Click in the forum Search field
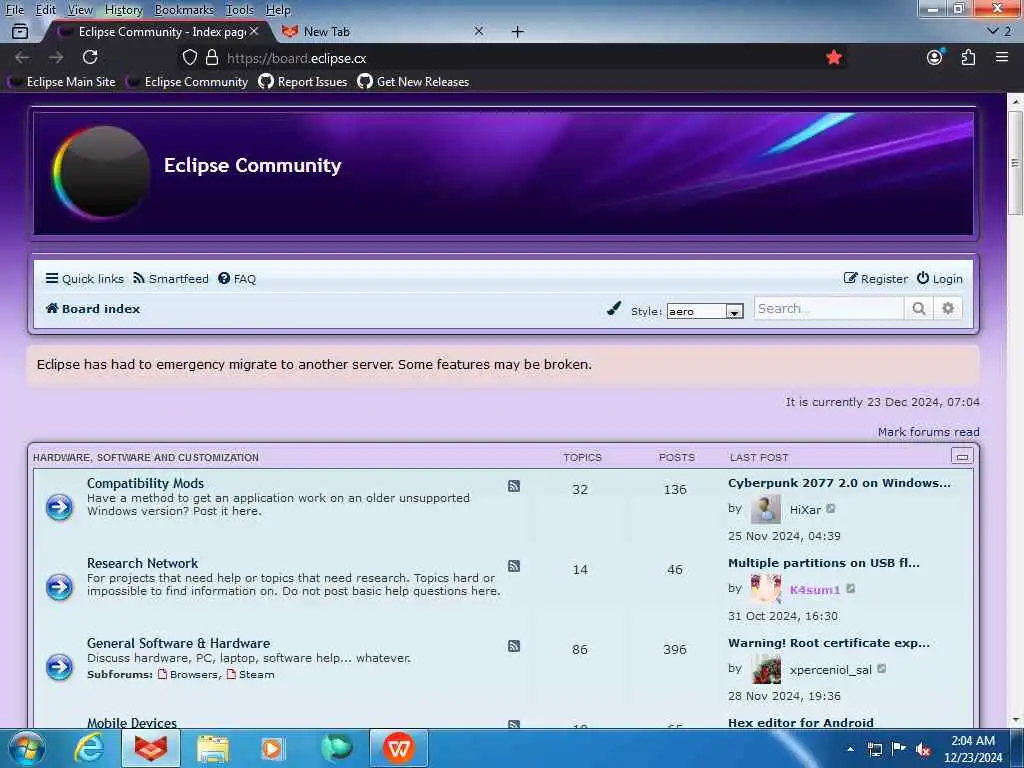Screen dimensions: 1024x768 [829, 308]
